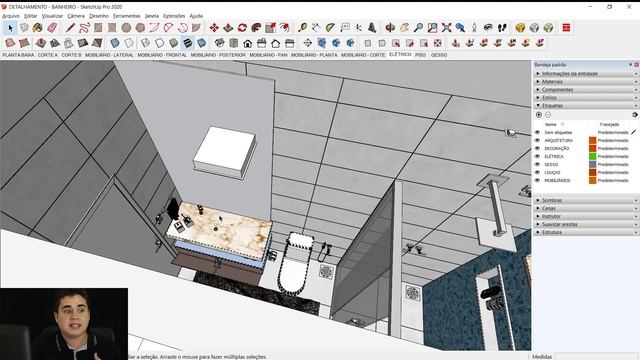The image size is (640, 360).
Task: Click the Tracejado column header
Action: point(609,124)
